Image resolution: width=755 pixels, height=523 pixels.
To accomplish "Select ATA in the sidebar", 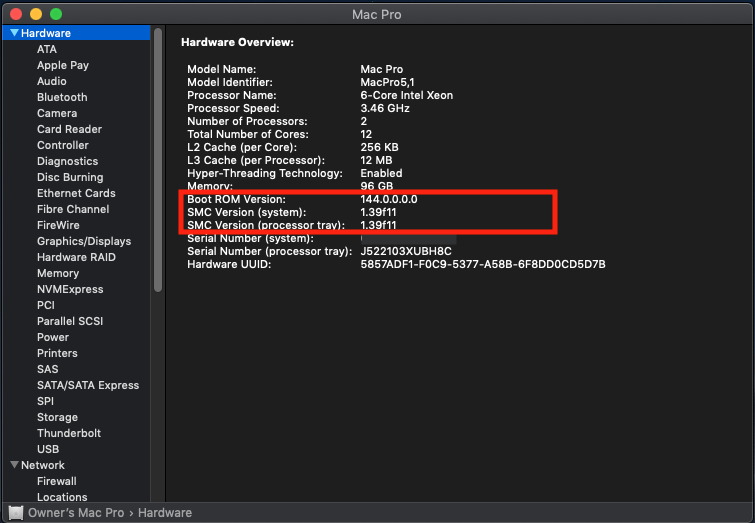I will coord(47,49).
